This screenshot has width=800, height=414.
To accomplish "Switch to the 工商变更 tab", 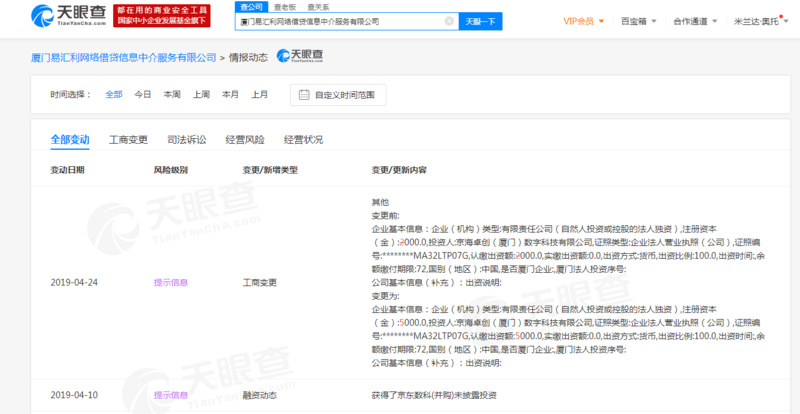I will (x=129, y=140).
